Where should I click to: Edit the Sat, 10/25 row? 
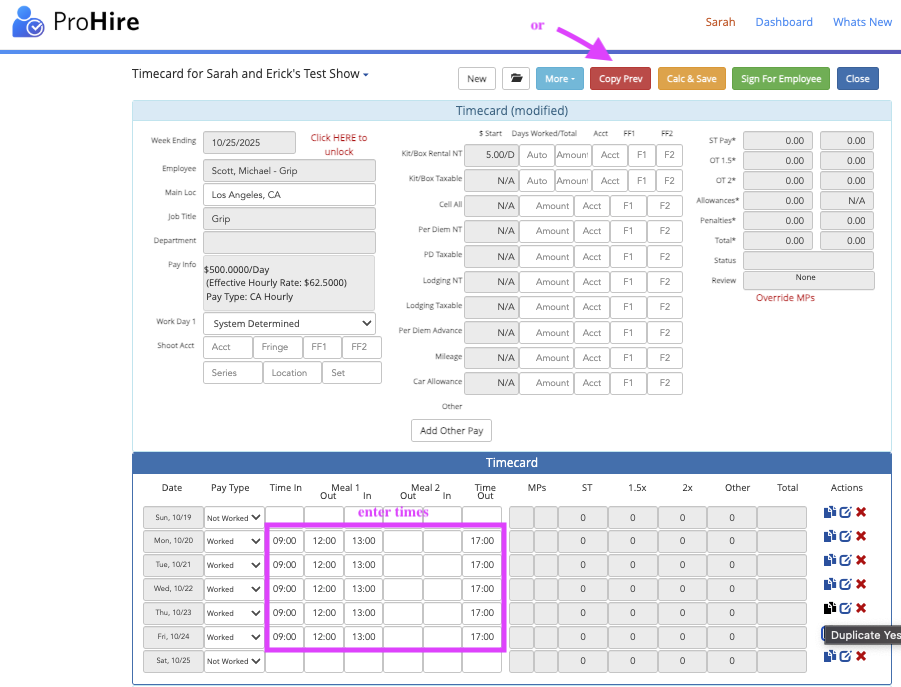845,656
